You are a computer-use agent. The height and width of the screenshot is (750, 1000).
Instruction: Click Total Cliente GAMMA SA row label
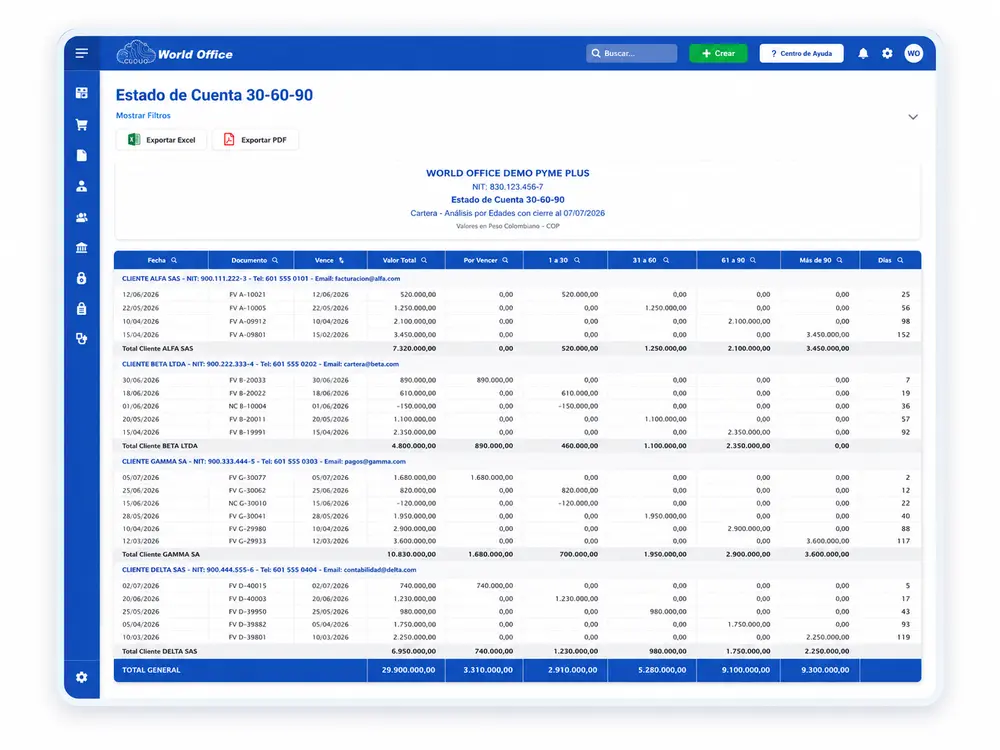[x=161, y=554]
